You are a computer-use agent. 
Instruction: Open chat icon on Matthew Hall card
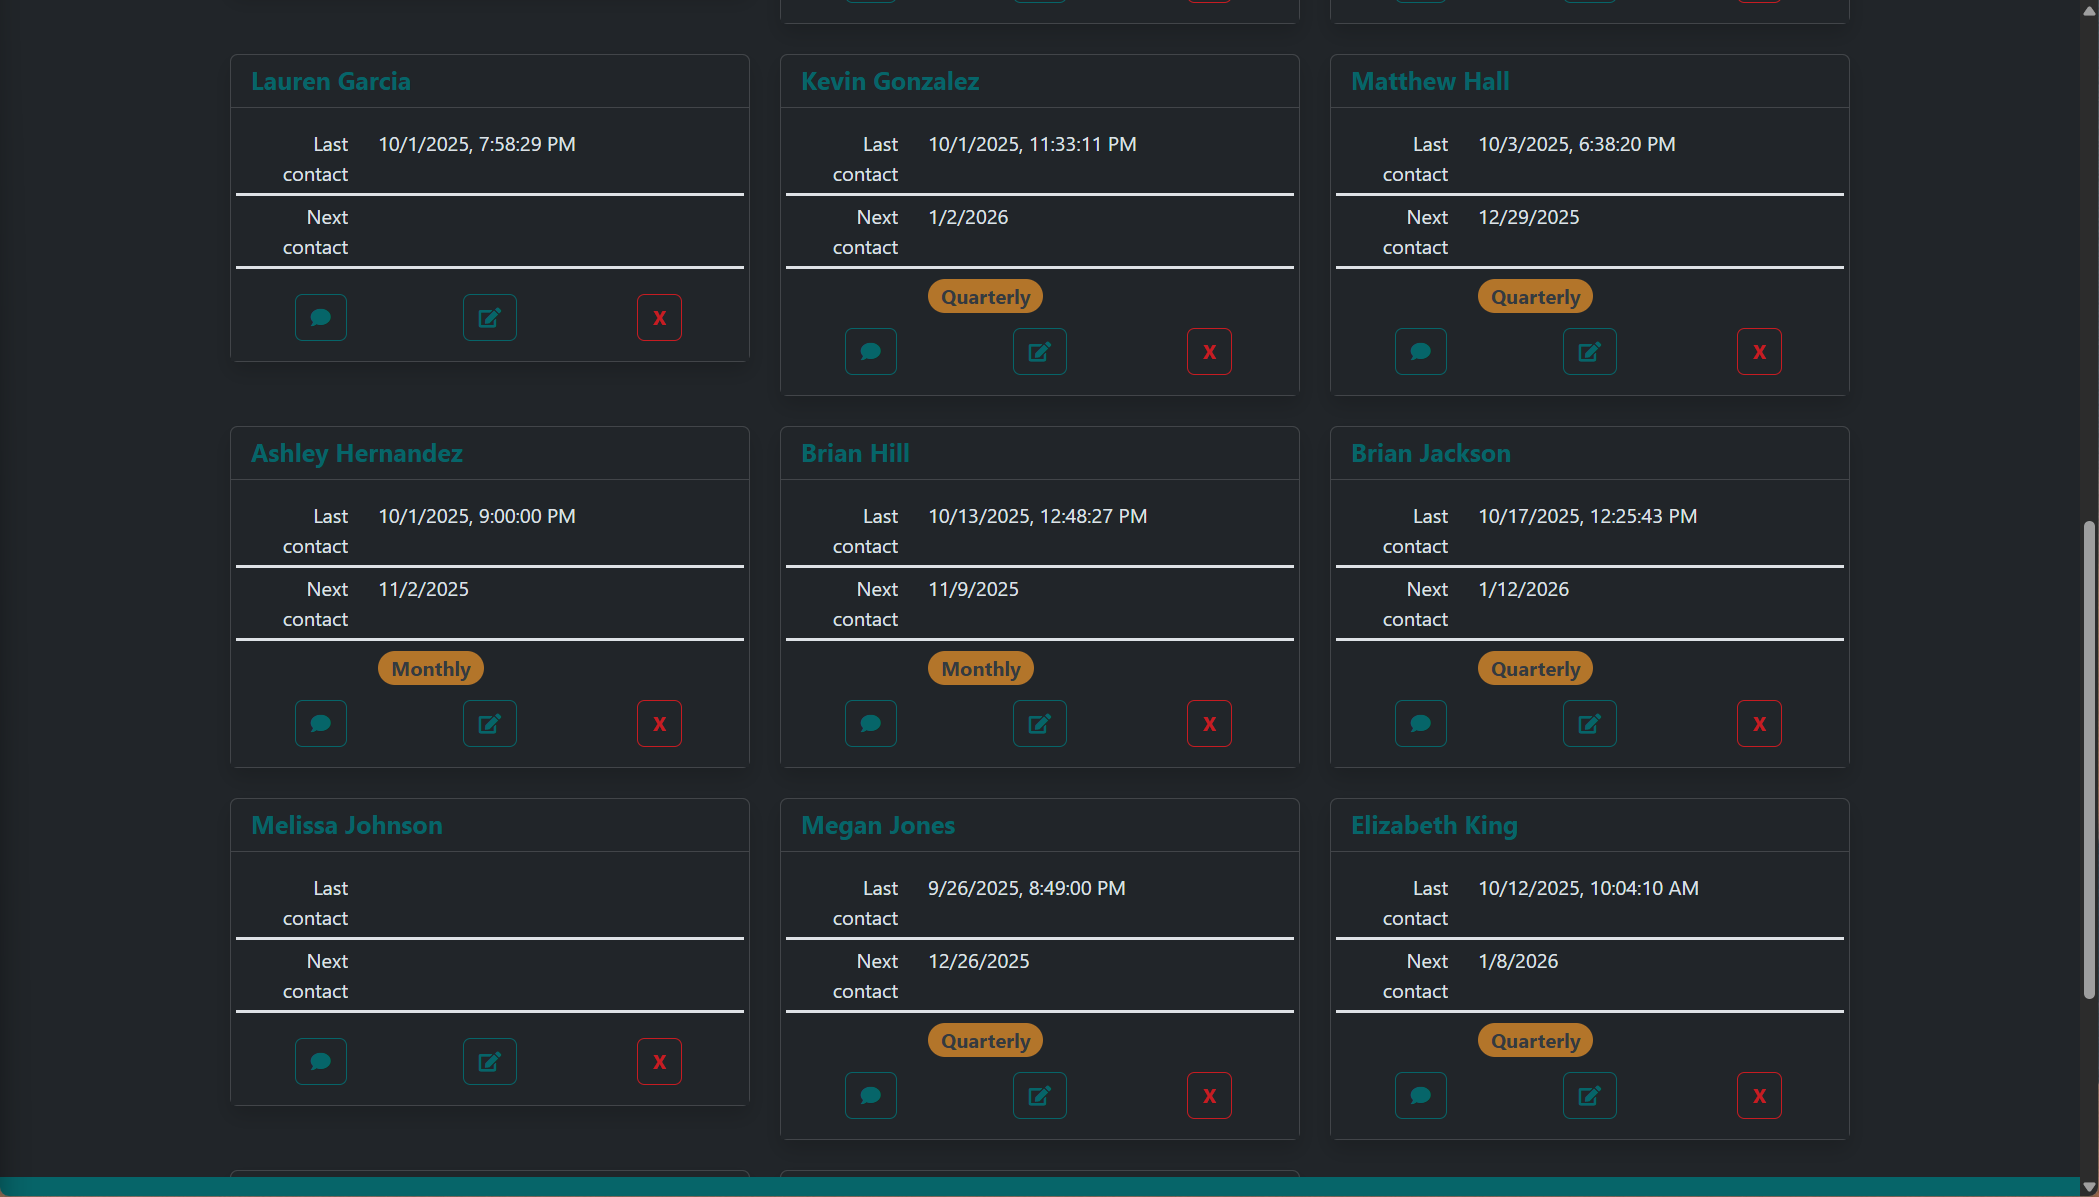point(1421,352)
